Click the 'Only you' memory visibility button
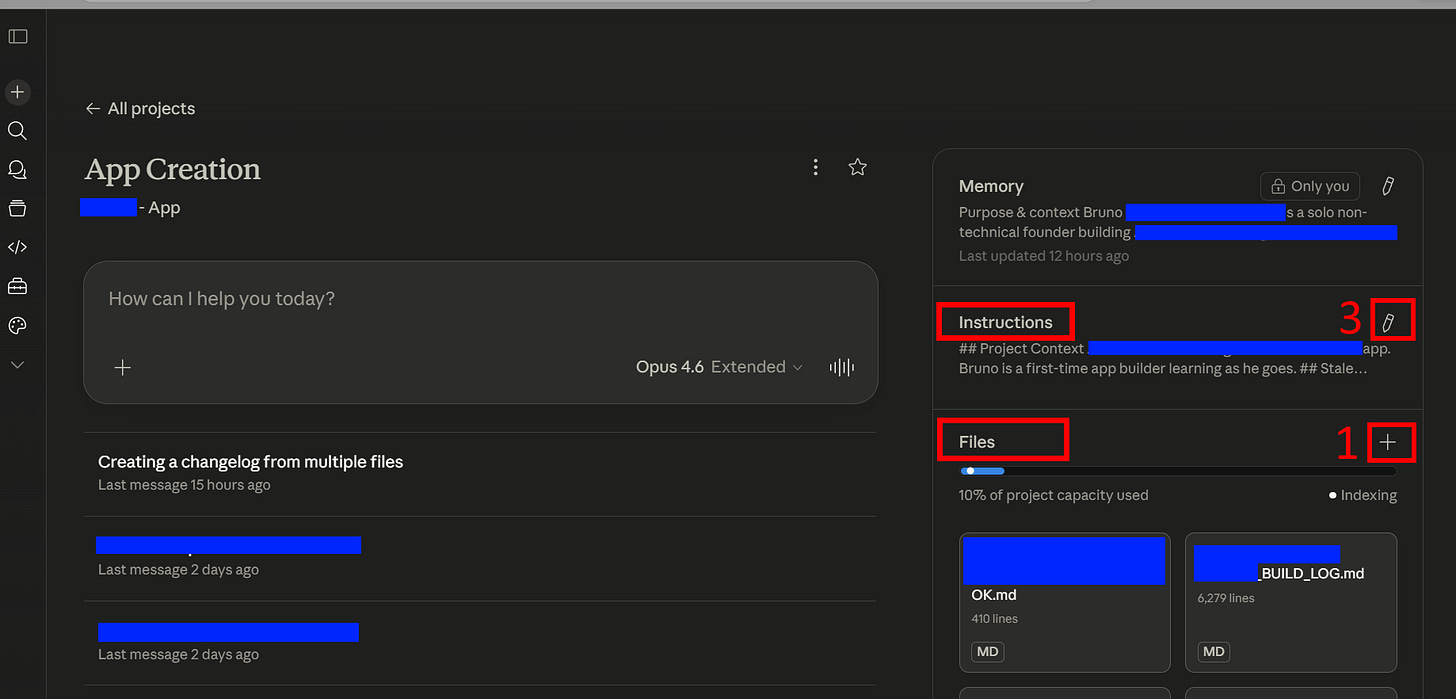The height and width of the screenshot is (699, 1456). [x=1311, y=186]
